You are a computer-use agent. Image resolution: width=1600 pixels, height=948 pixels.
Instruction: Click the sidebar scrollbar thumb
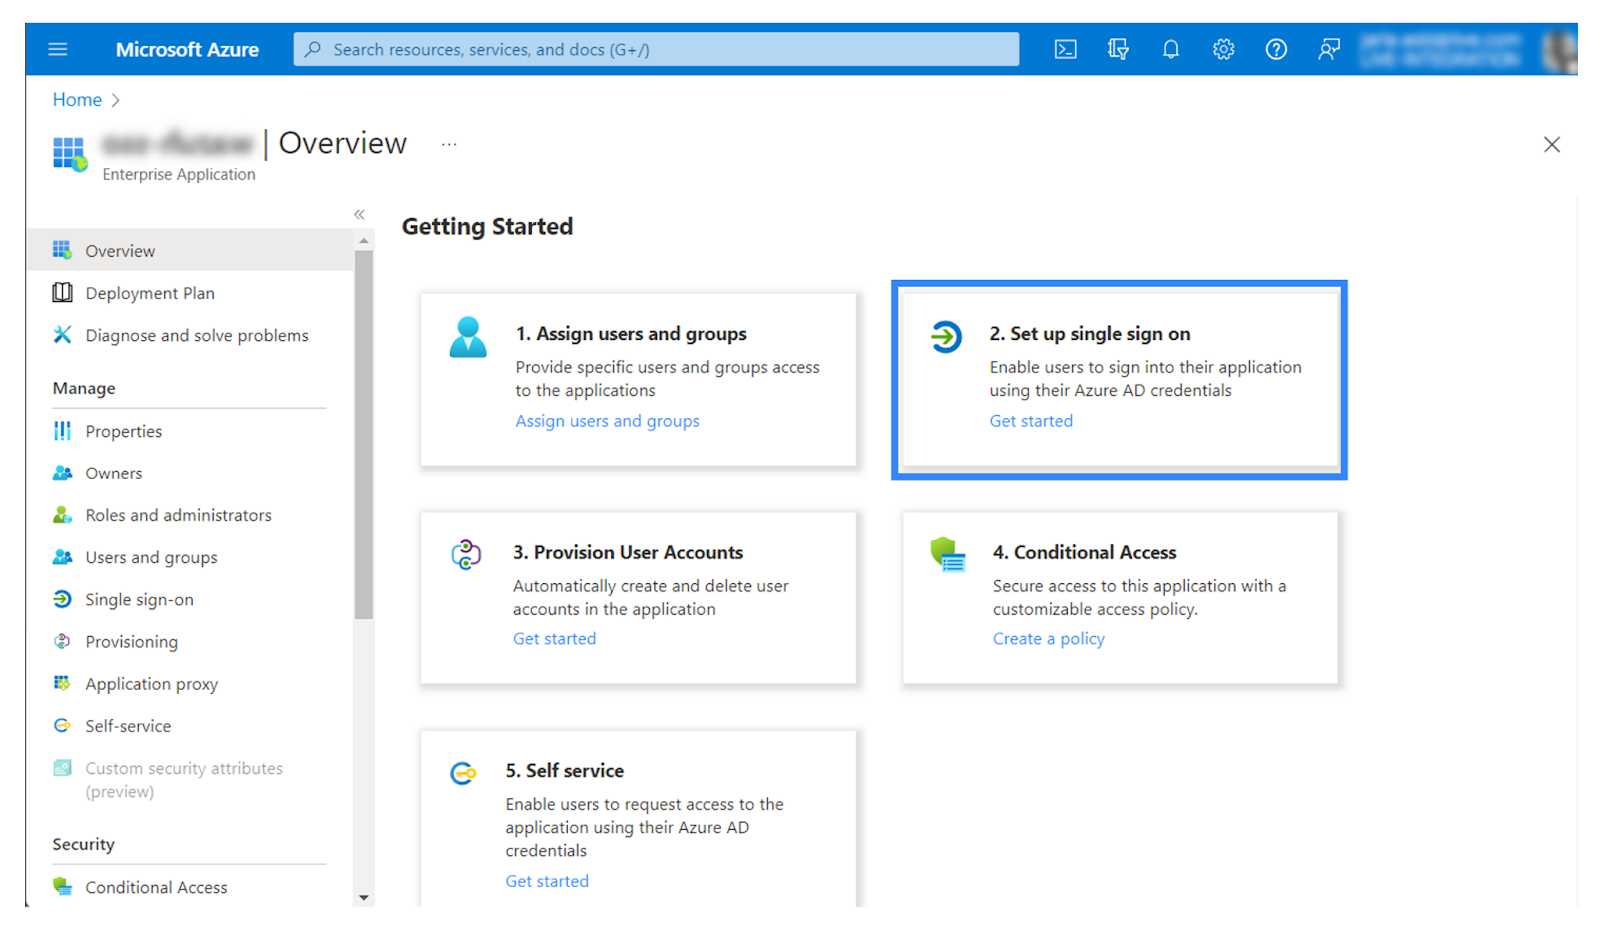[x=364, y=435]
